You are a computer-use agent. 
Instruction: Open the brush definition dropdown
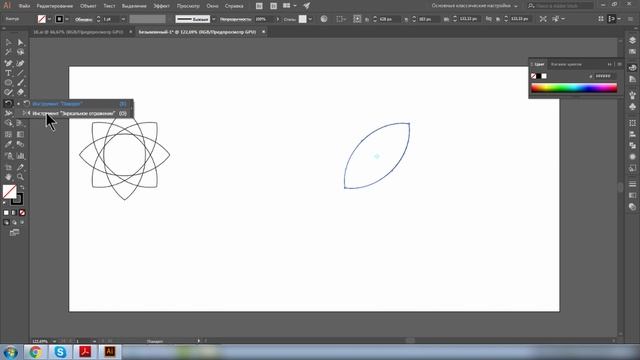click(213, 19)
